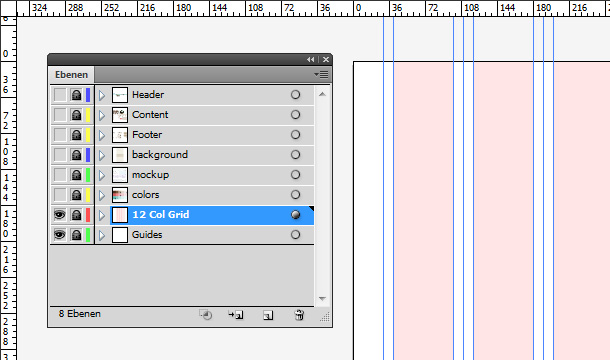The height and width of the screenshot is (360, 610).
Task: Click the create new layer icon
Action: point(268,315)
